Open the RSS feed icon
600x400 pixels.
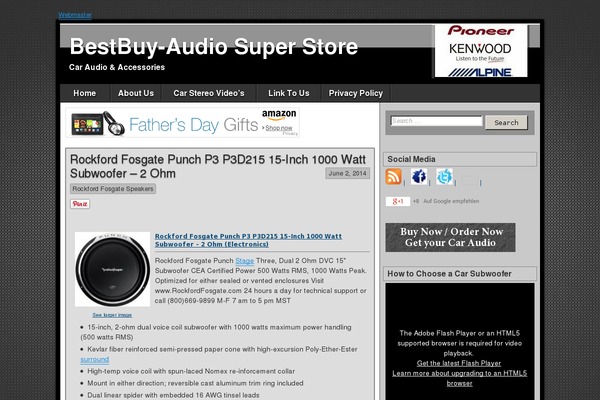[x=393, y=177]
